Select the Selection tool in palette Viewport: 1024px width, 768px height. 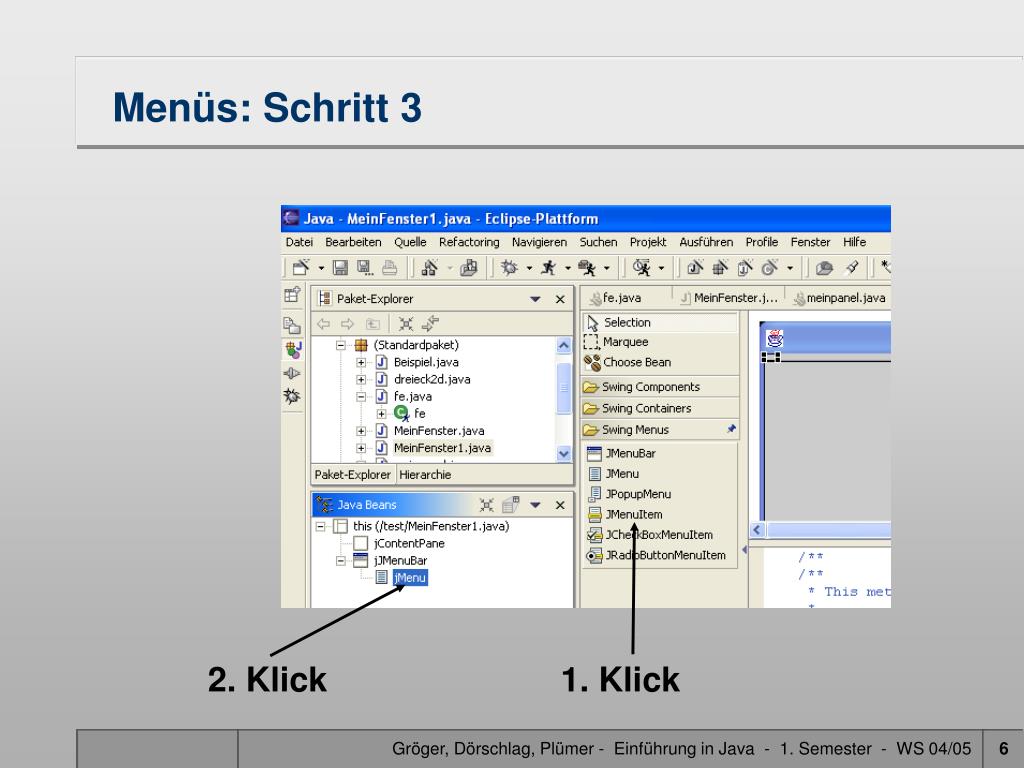pyautogui.click(x=660, y=323)
